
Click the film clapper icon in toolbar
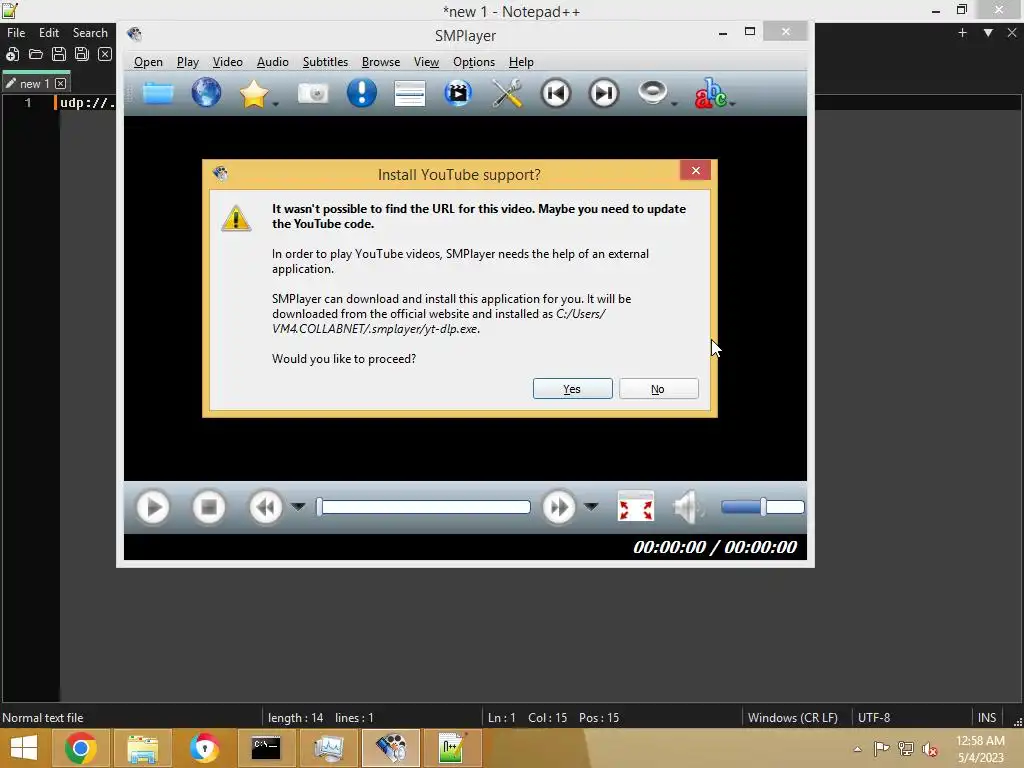coord(458,93)
